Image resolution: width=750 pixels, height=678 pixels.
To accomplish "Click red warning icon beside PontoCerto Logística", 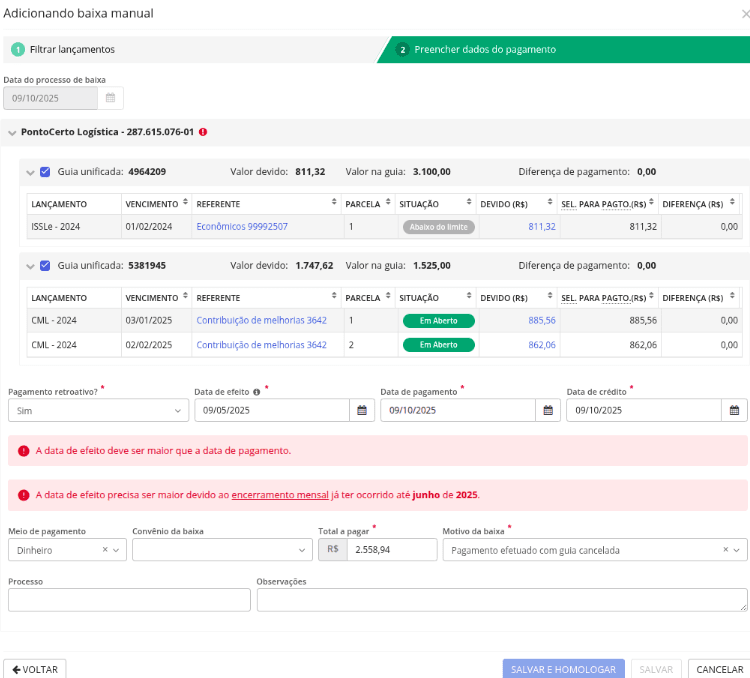I will [x=203, y=132].
